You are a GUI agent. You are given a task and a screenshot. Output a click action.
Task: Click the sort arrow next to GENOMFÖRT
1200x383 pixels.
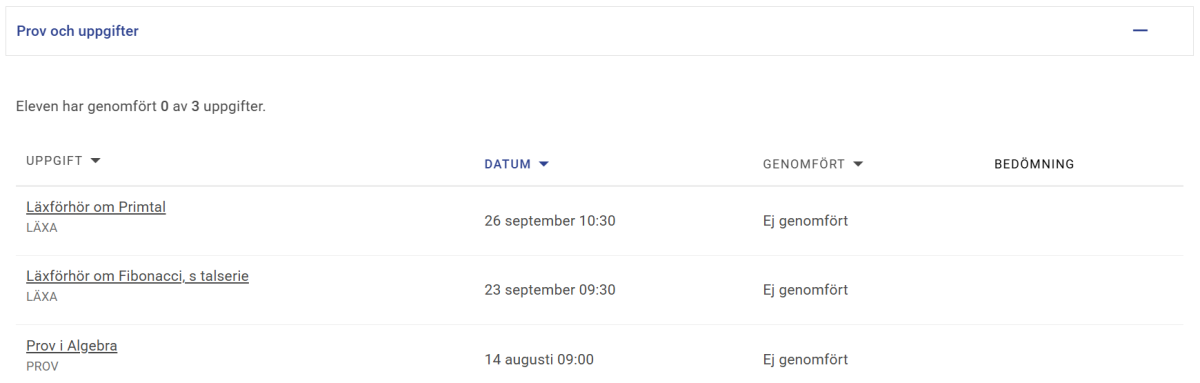point(858,164)
